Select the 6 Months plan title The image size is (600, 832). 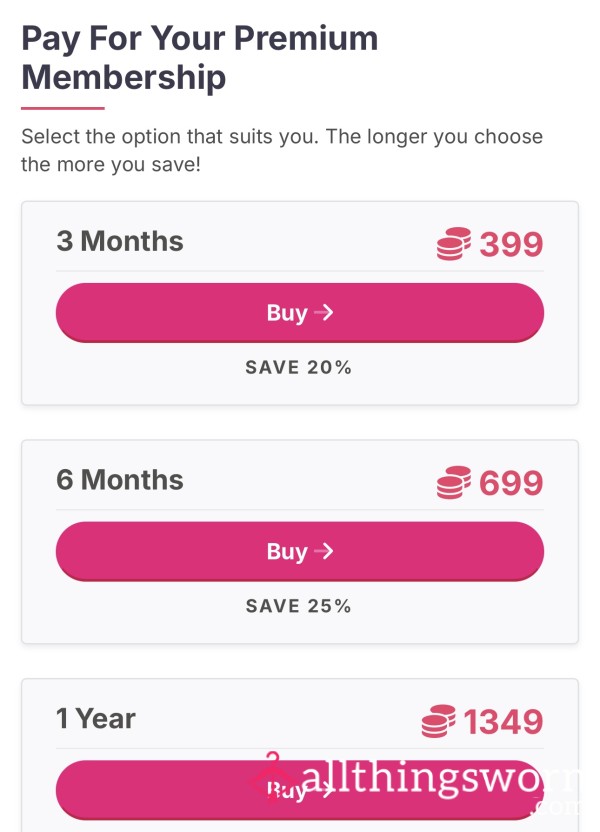[x=120, y=480]
